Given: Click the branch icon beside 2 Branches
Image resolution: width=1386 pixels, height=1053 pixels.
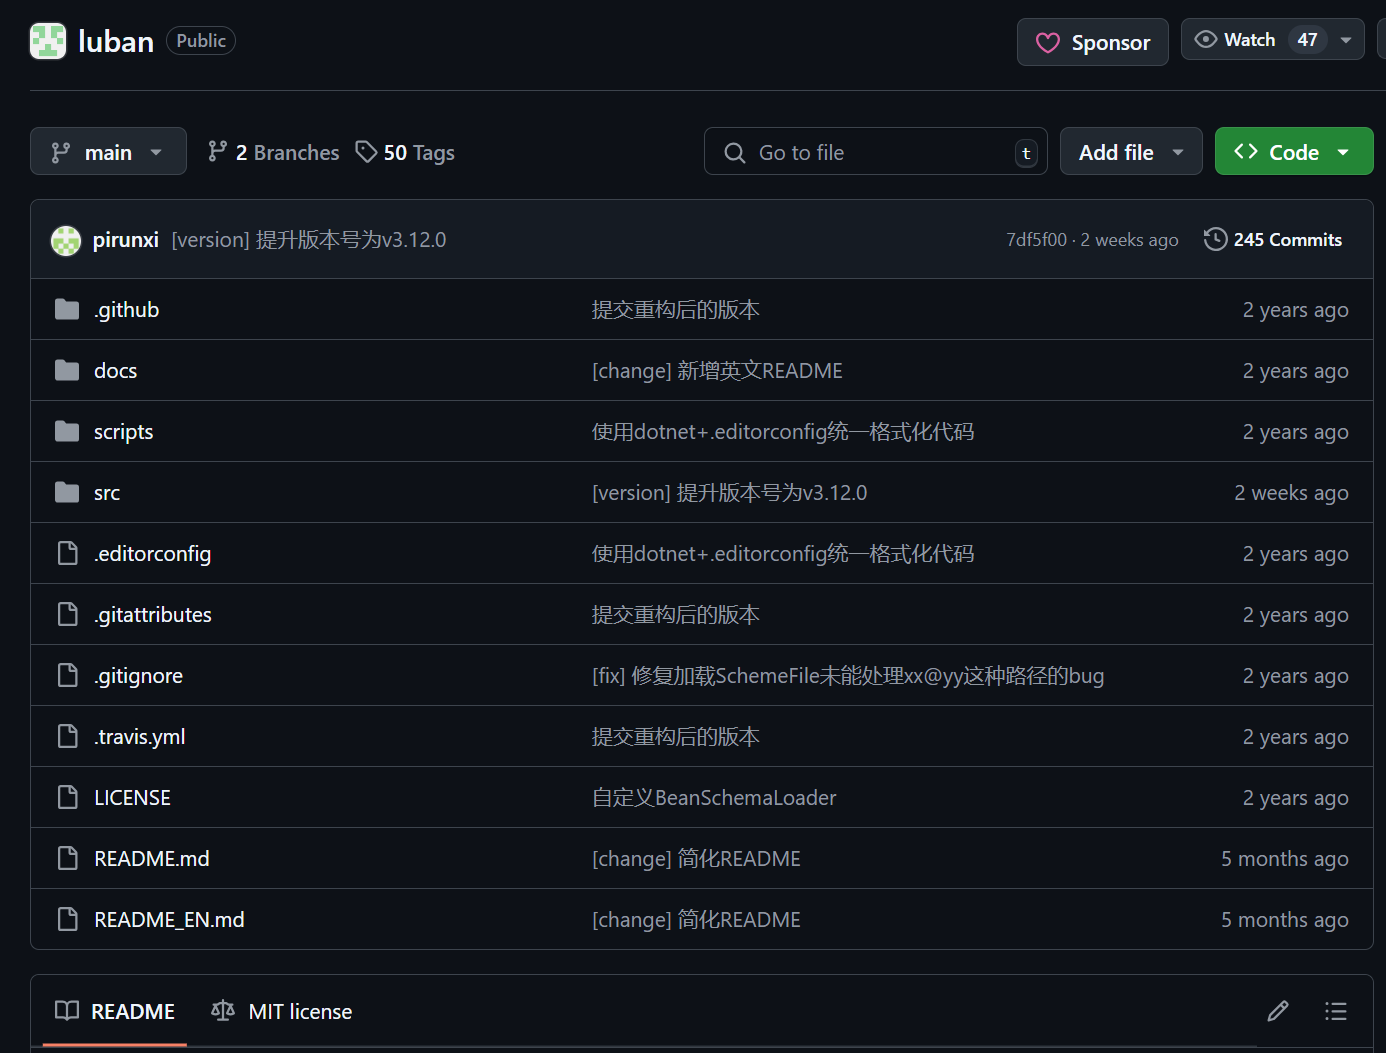Looking at the screenshot, I should coord(217,151).
